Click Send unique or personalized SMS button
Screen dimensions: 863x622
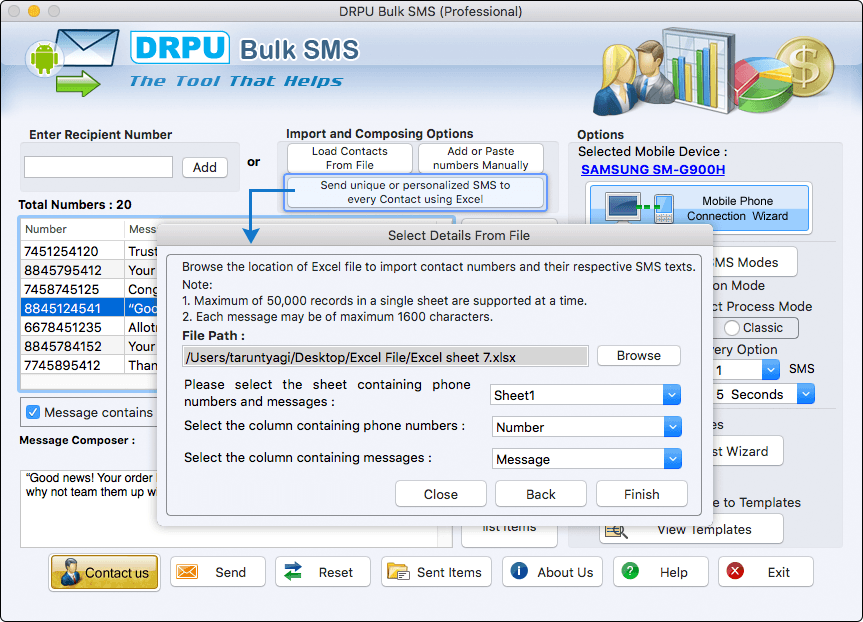click(x=416, y=192)
